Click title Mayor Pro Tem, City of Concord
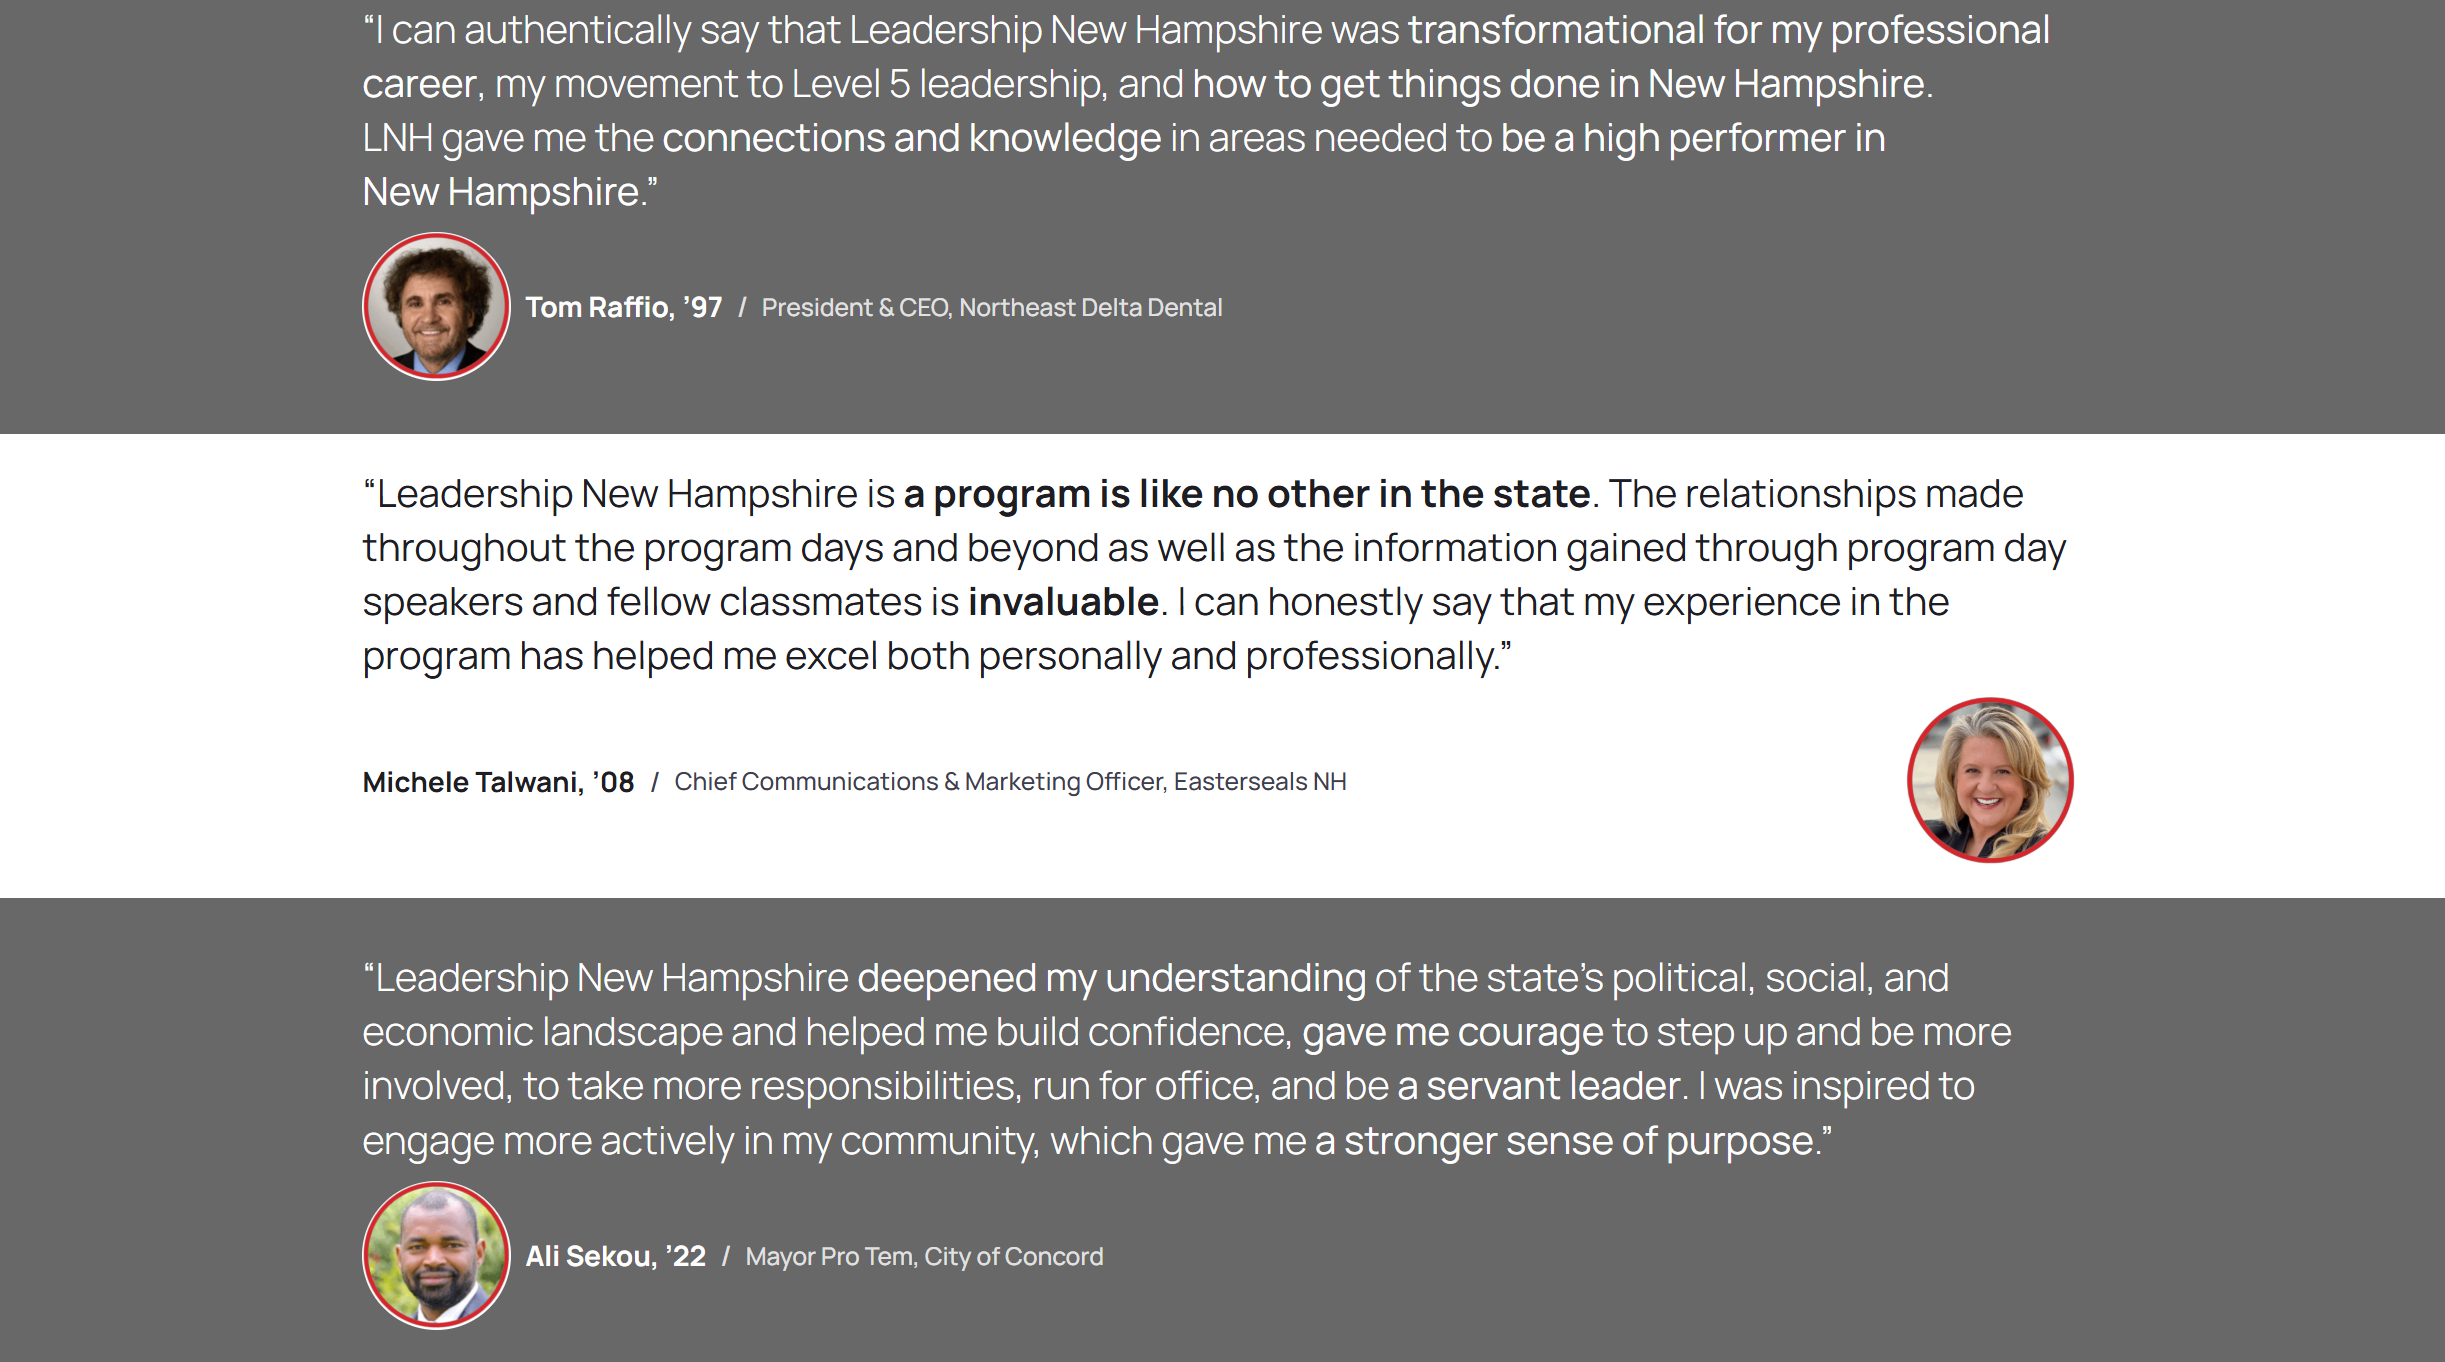2445x1362 pixels. [x=924, y=1256]
